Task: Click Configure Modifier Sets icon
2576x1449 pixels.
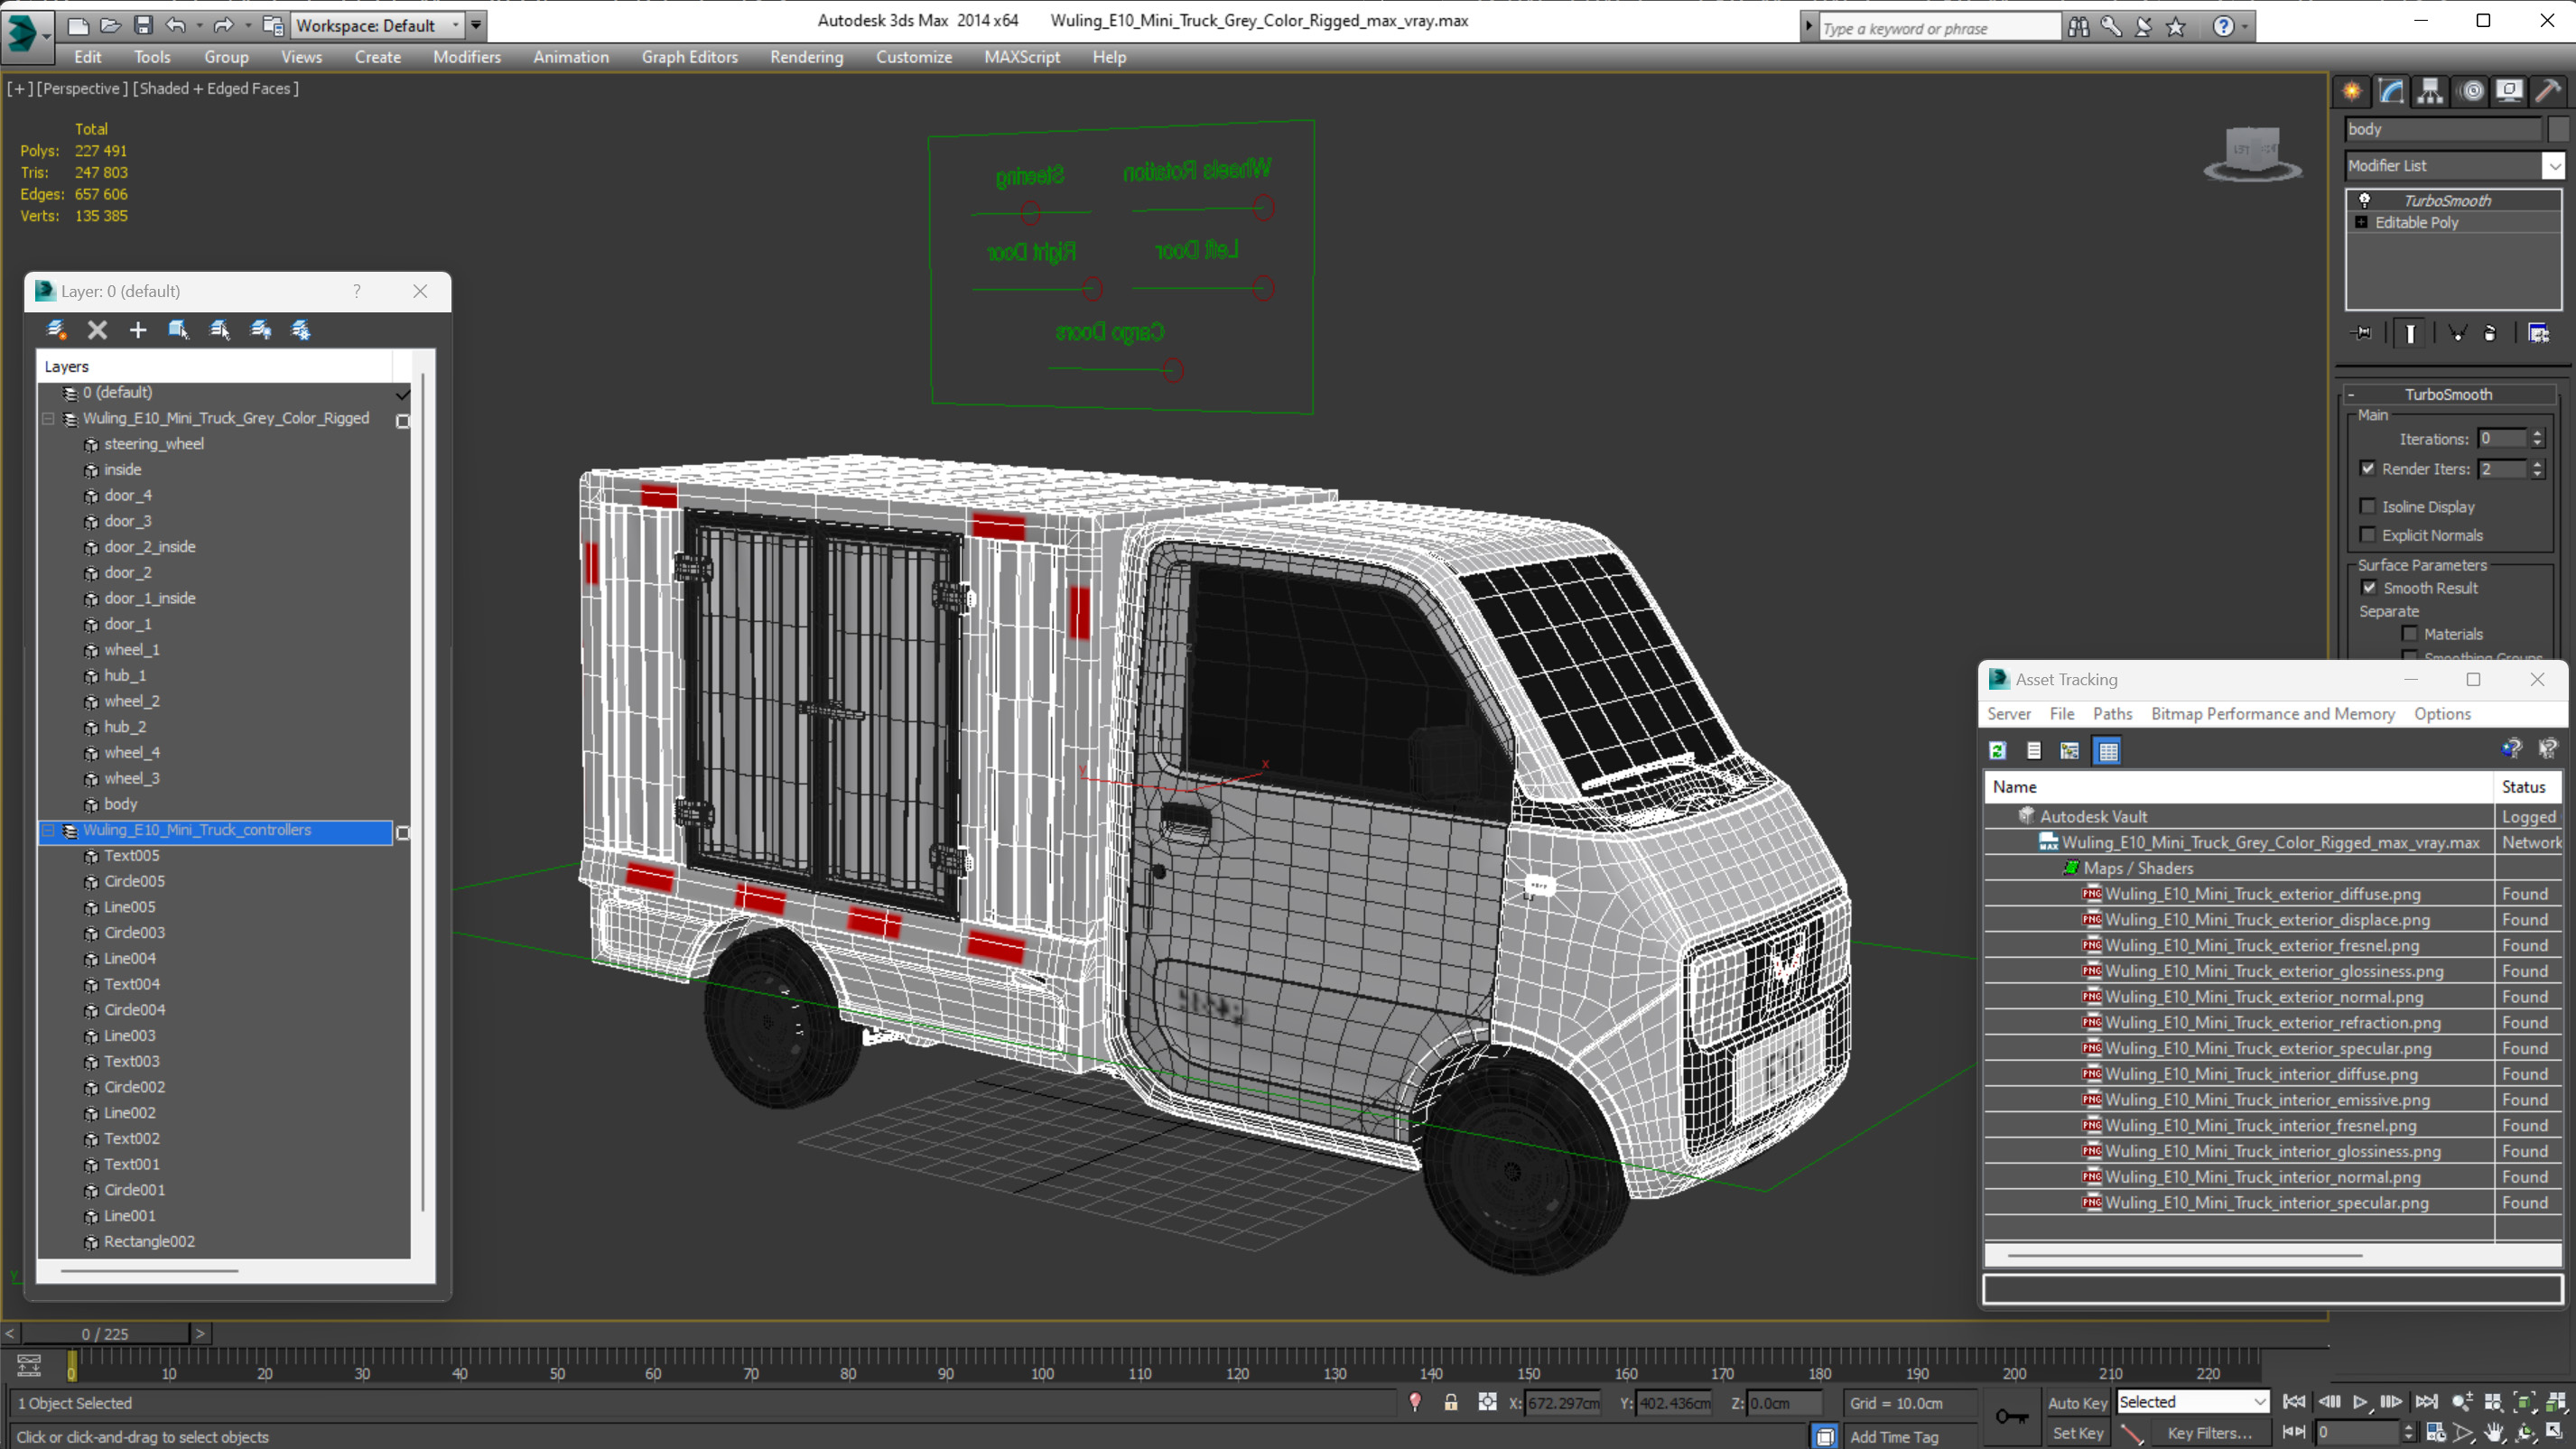Action: click(2538, 333)
